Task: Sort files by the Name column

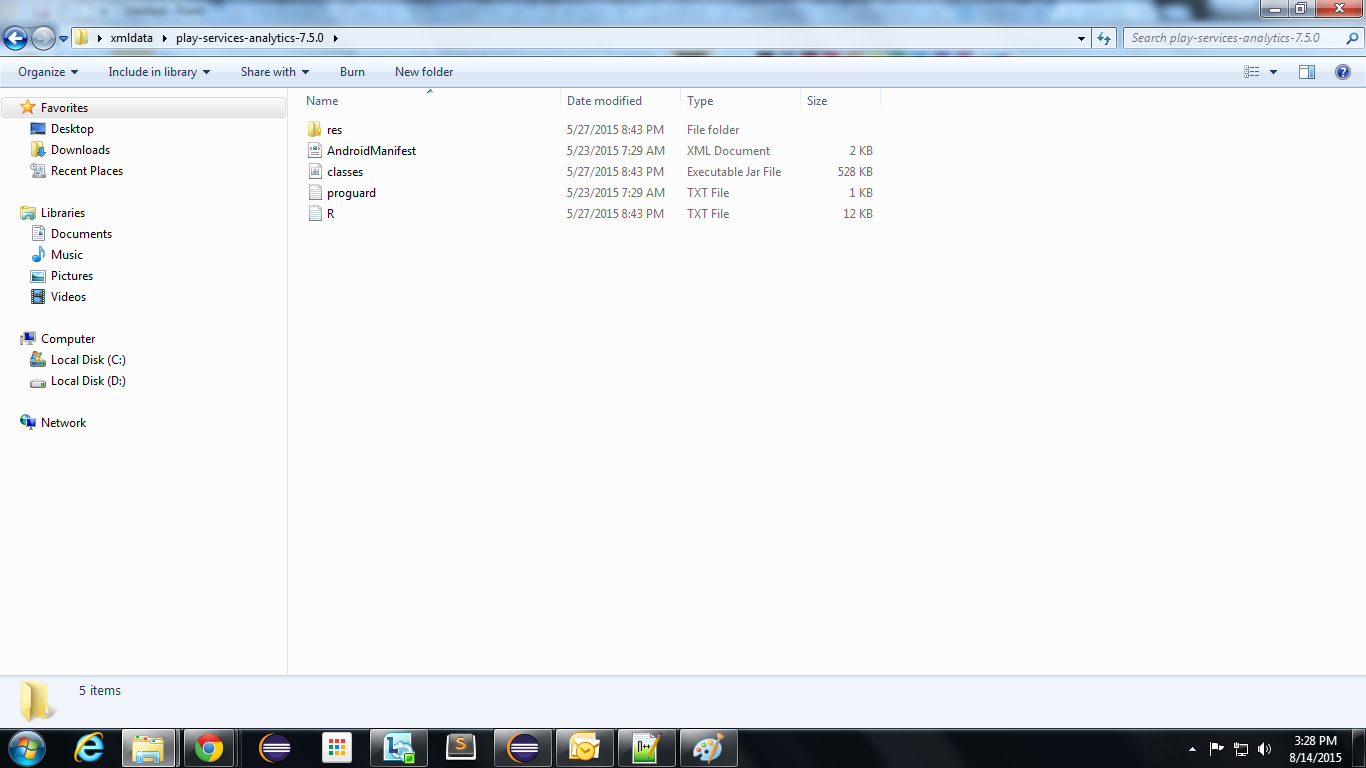Action: 430,101
